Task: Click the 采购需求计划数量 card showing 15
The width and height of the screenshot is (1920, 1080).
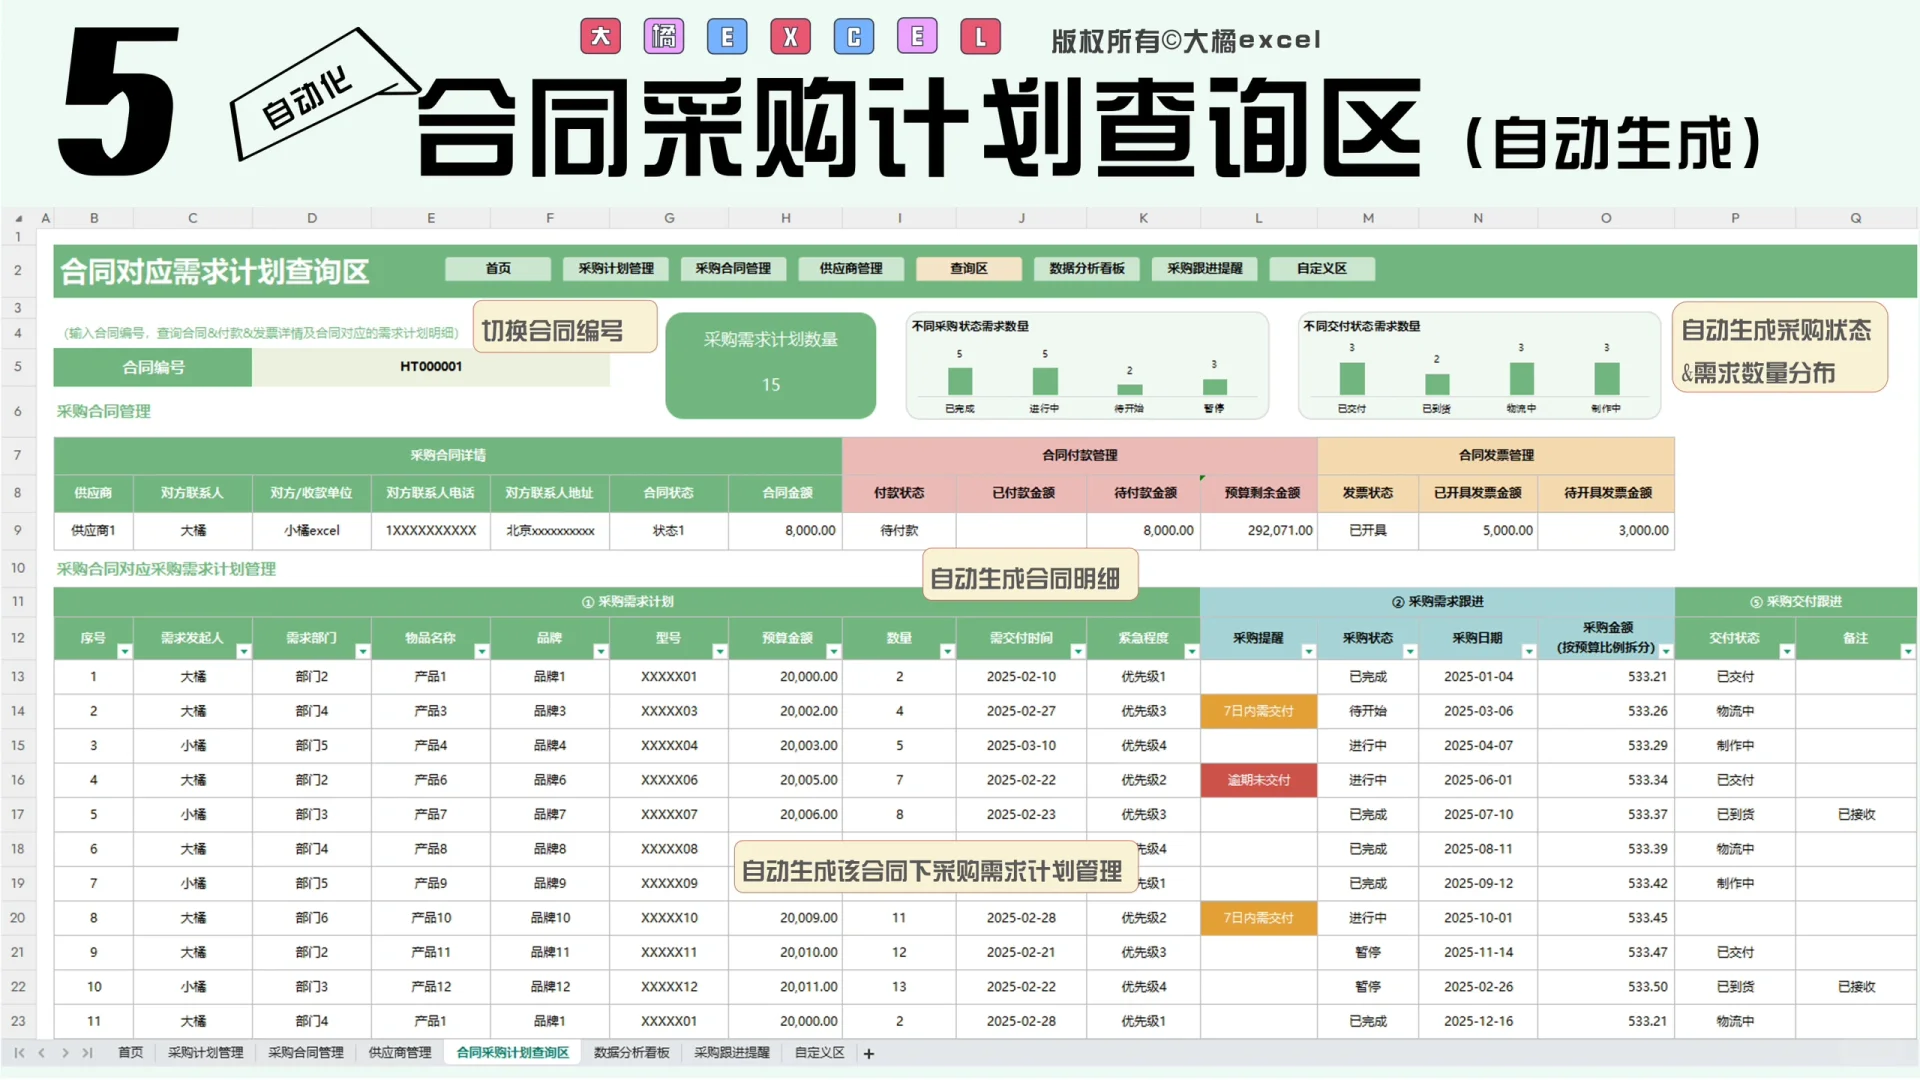Action: pyautogui.click(x=771, y=365)
